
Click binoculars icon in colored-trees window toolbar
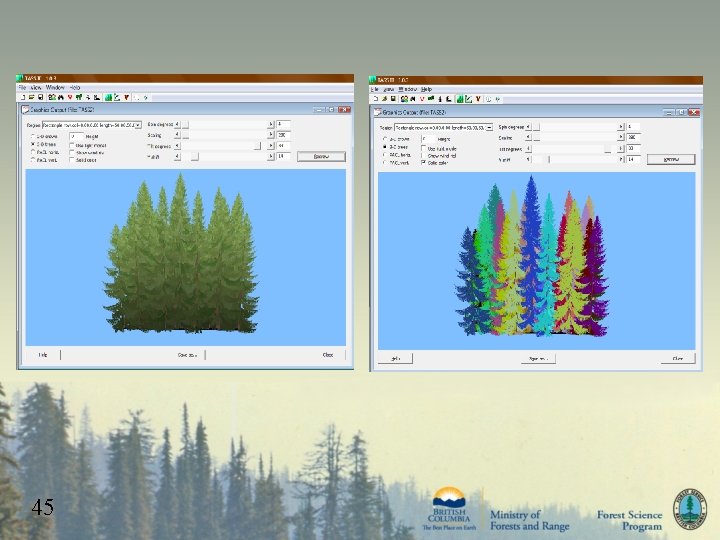pos(412,99)
